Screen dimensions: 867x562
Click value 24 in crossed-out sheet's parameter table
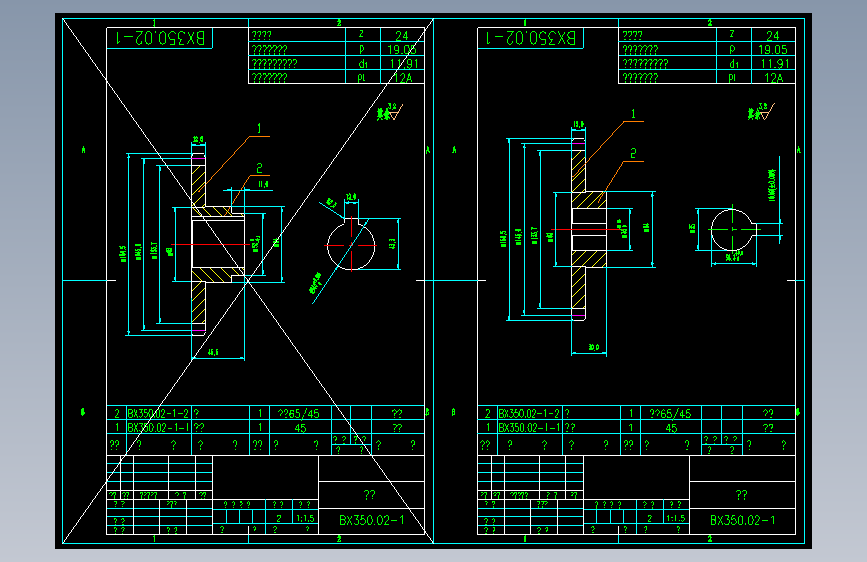click(x=401, y=35)
